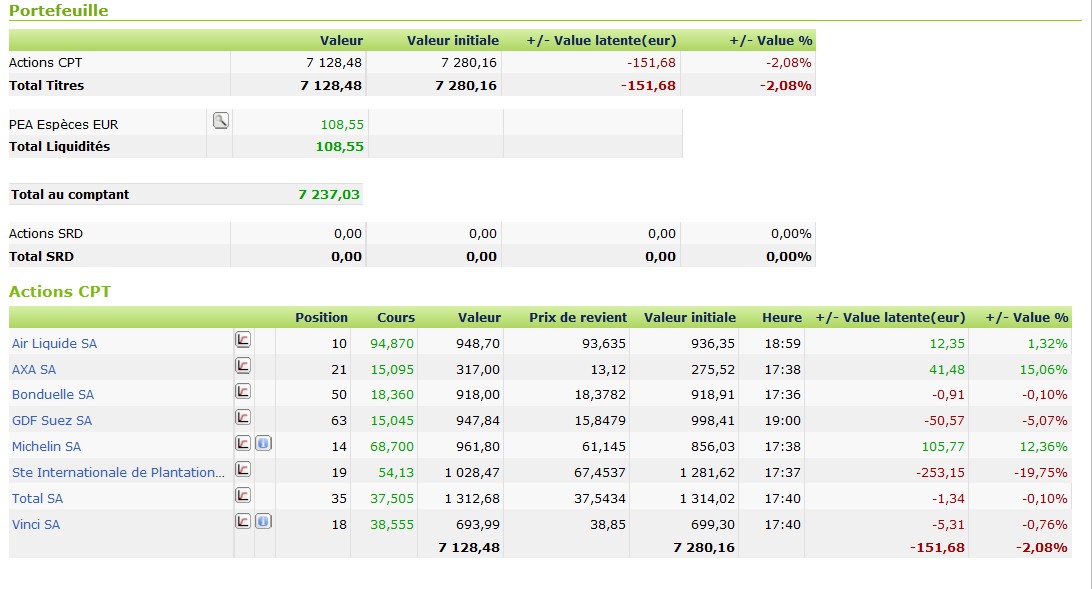This screenshot has width=1092, height=589.
Task: Open the Total SA stock link
Action: tap(37, 499)
